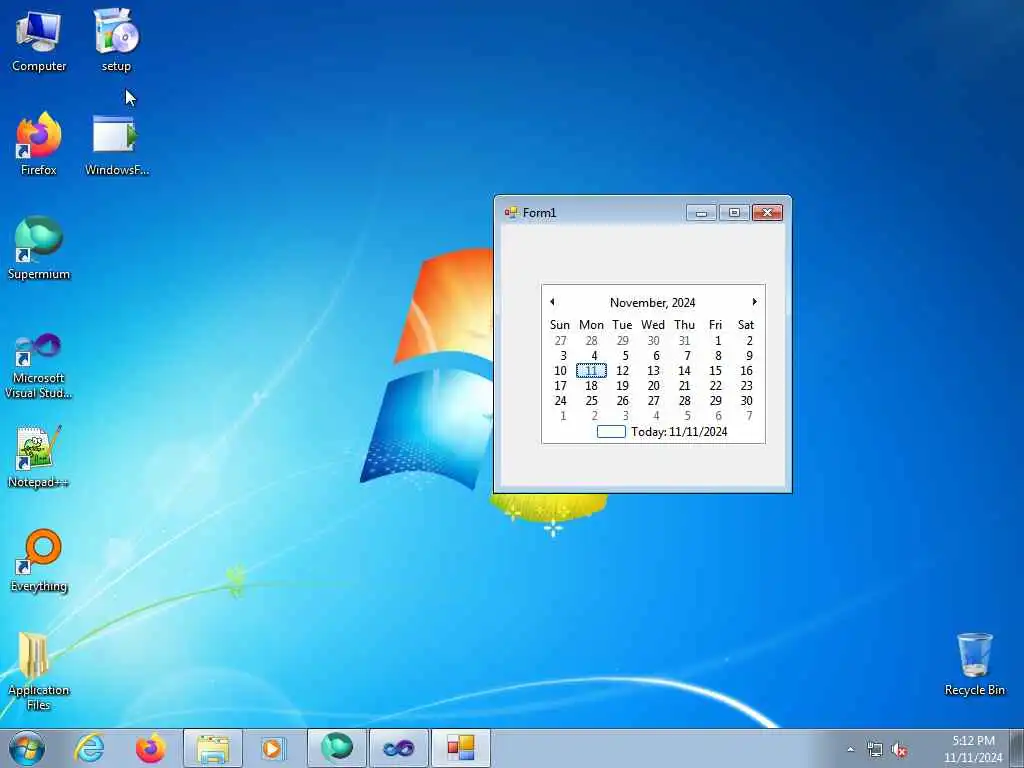Select November 23 in calendar
Viewport: 1024px width, 768px height.
(x=746, y=386)
